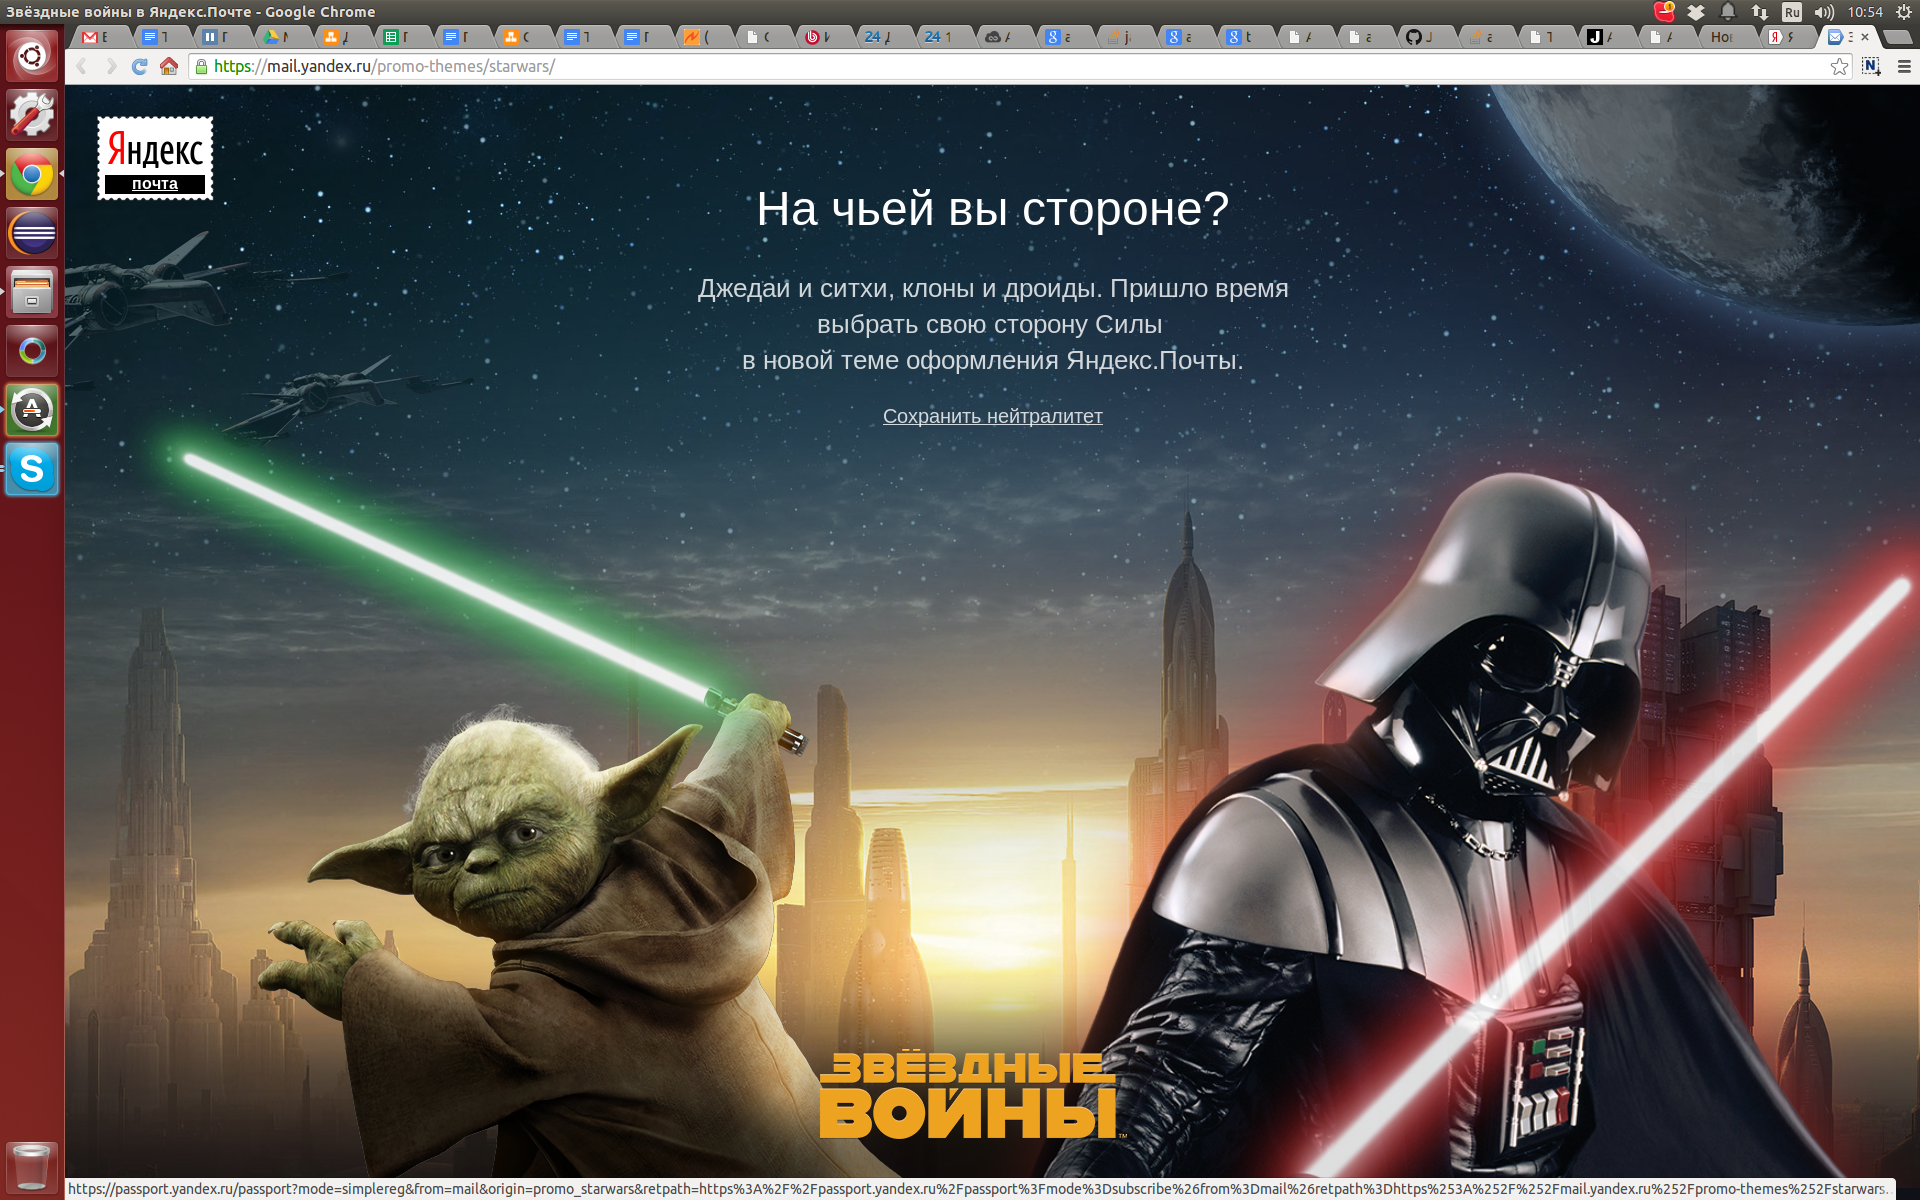This screenshot has height=1200, width=1920.
Task: Open the file drawer launcher icon
Action: pos(32,293)
